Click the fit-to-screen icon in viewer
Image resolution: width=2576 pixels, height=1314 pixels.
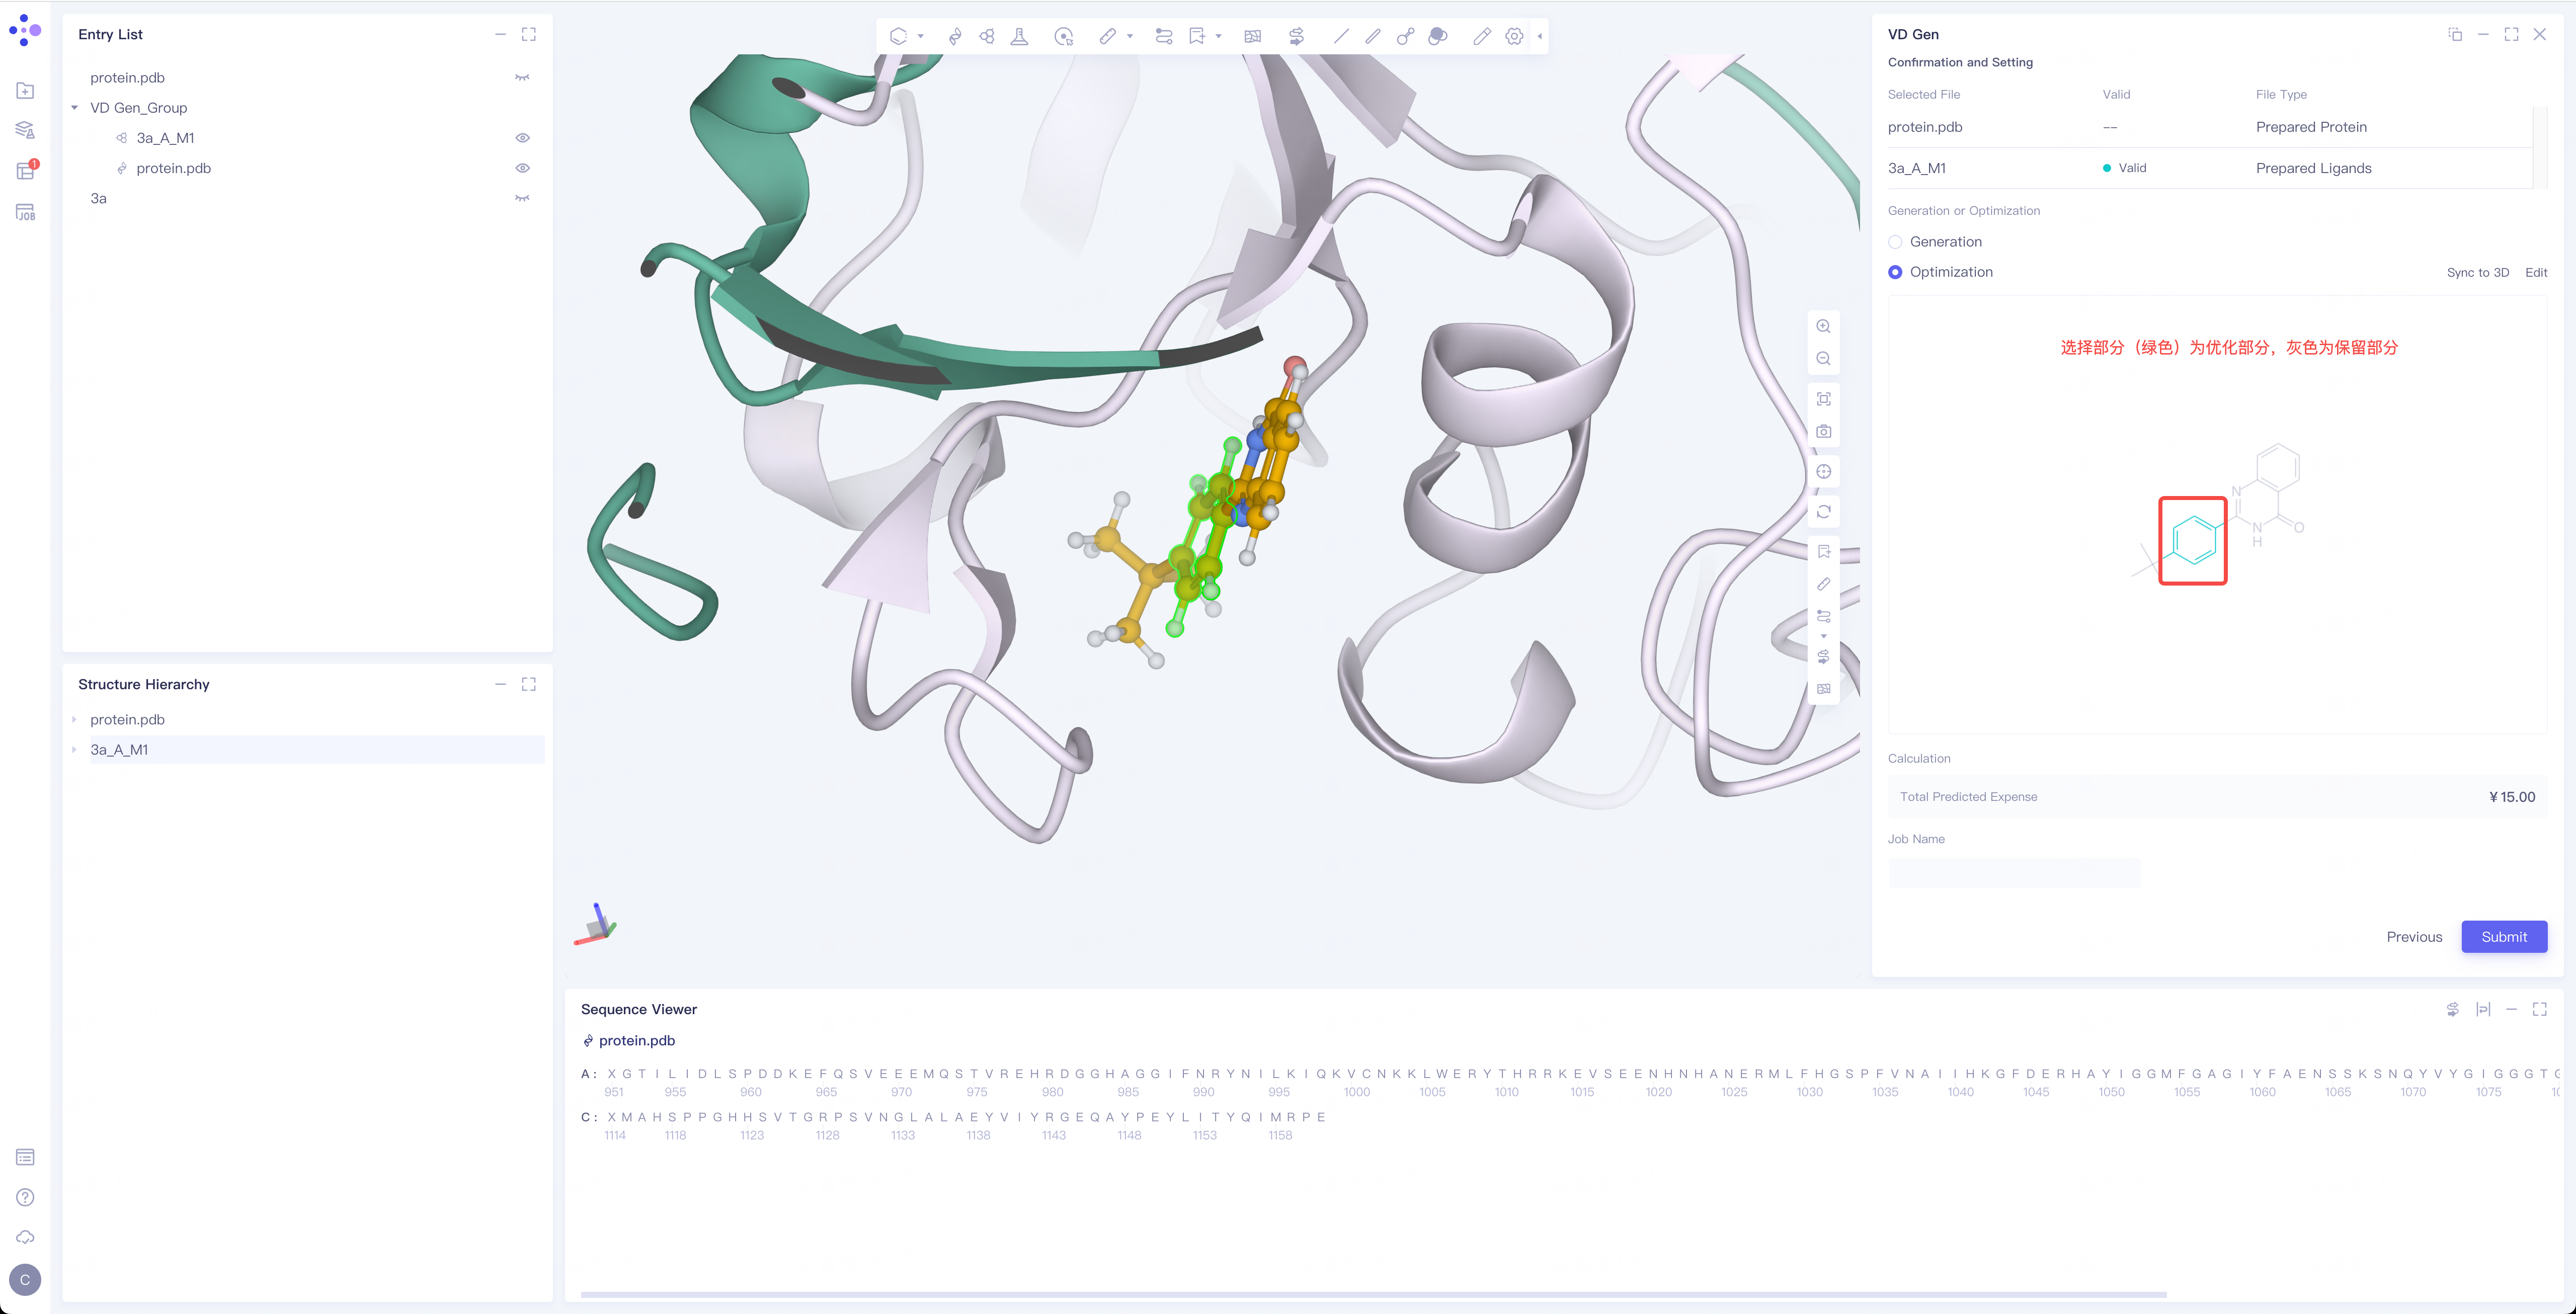click(x=1824, y=399)
